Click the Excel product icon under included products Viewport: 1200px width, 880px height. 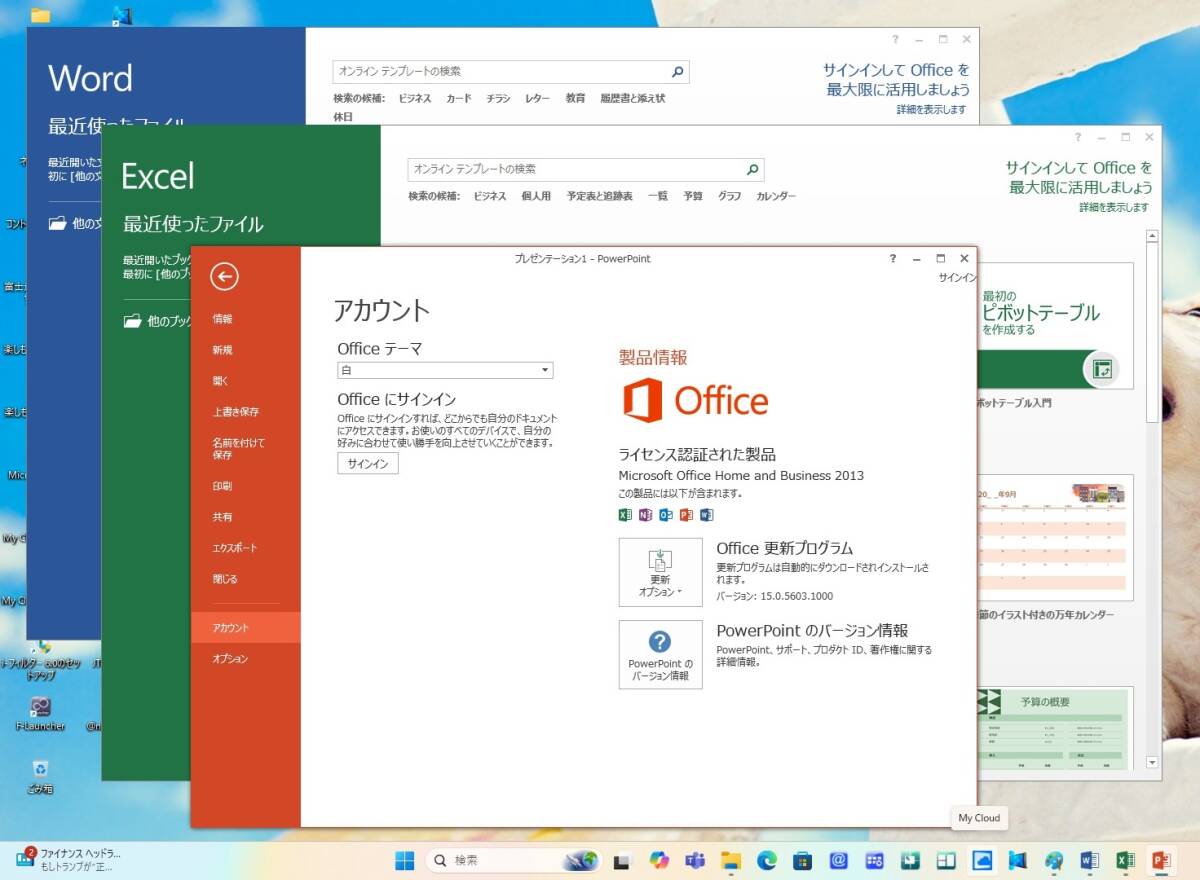(x=626, y=515)
